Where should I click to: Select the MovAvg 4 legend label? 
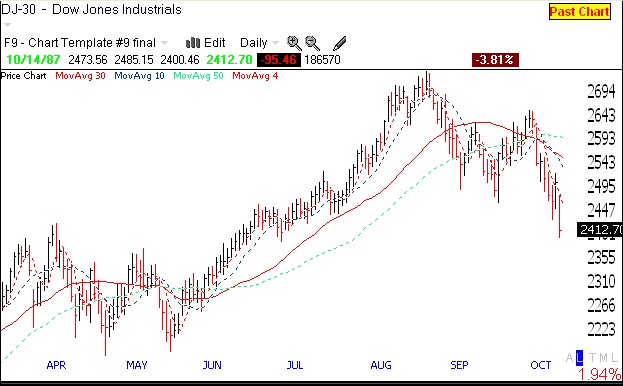pyautogui.click(x=255, y=75)
